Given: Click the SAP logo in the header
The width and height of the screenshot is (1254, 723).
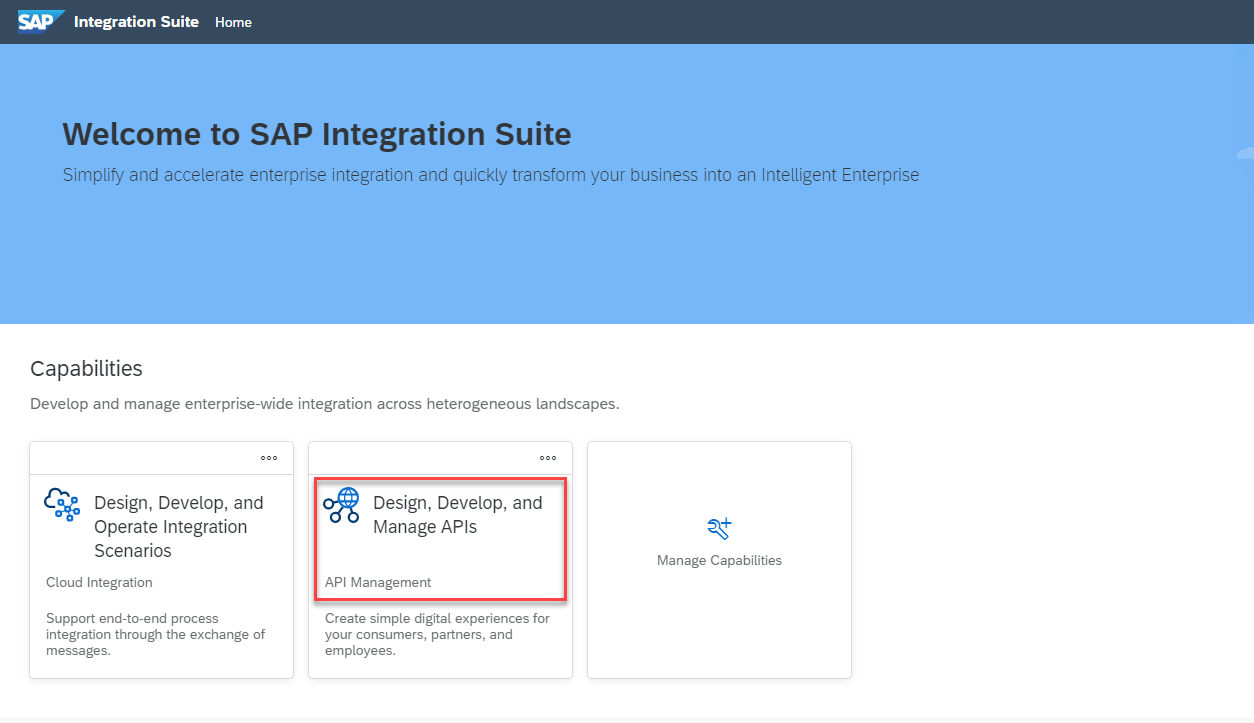Looking at the screenshot, I should (41, 21).
